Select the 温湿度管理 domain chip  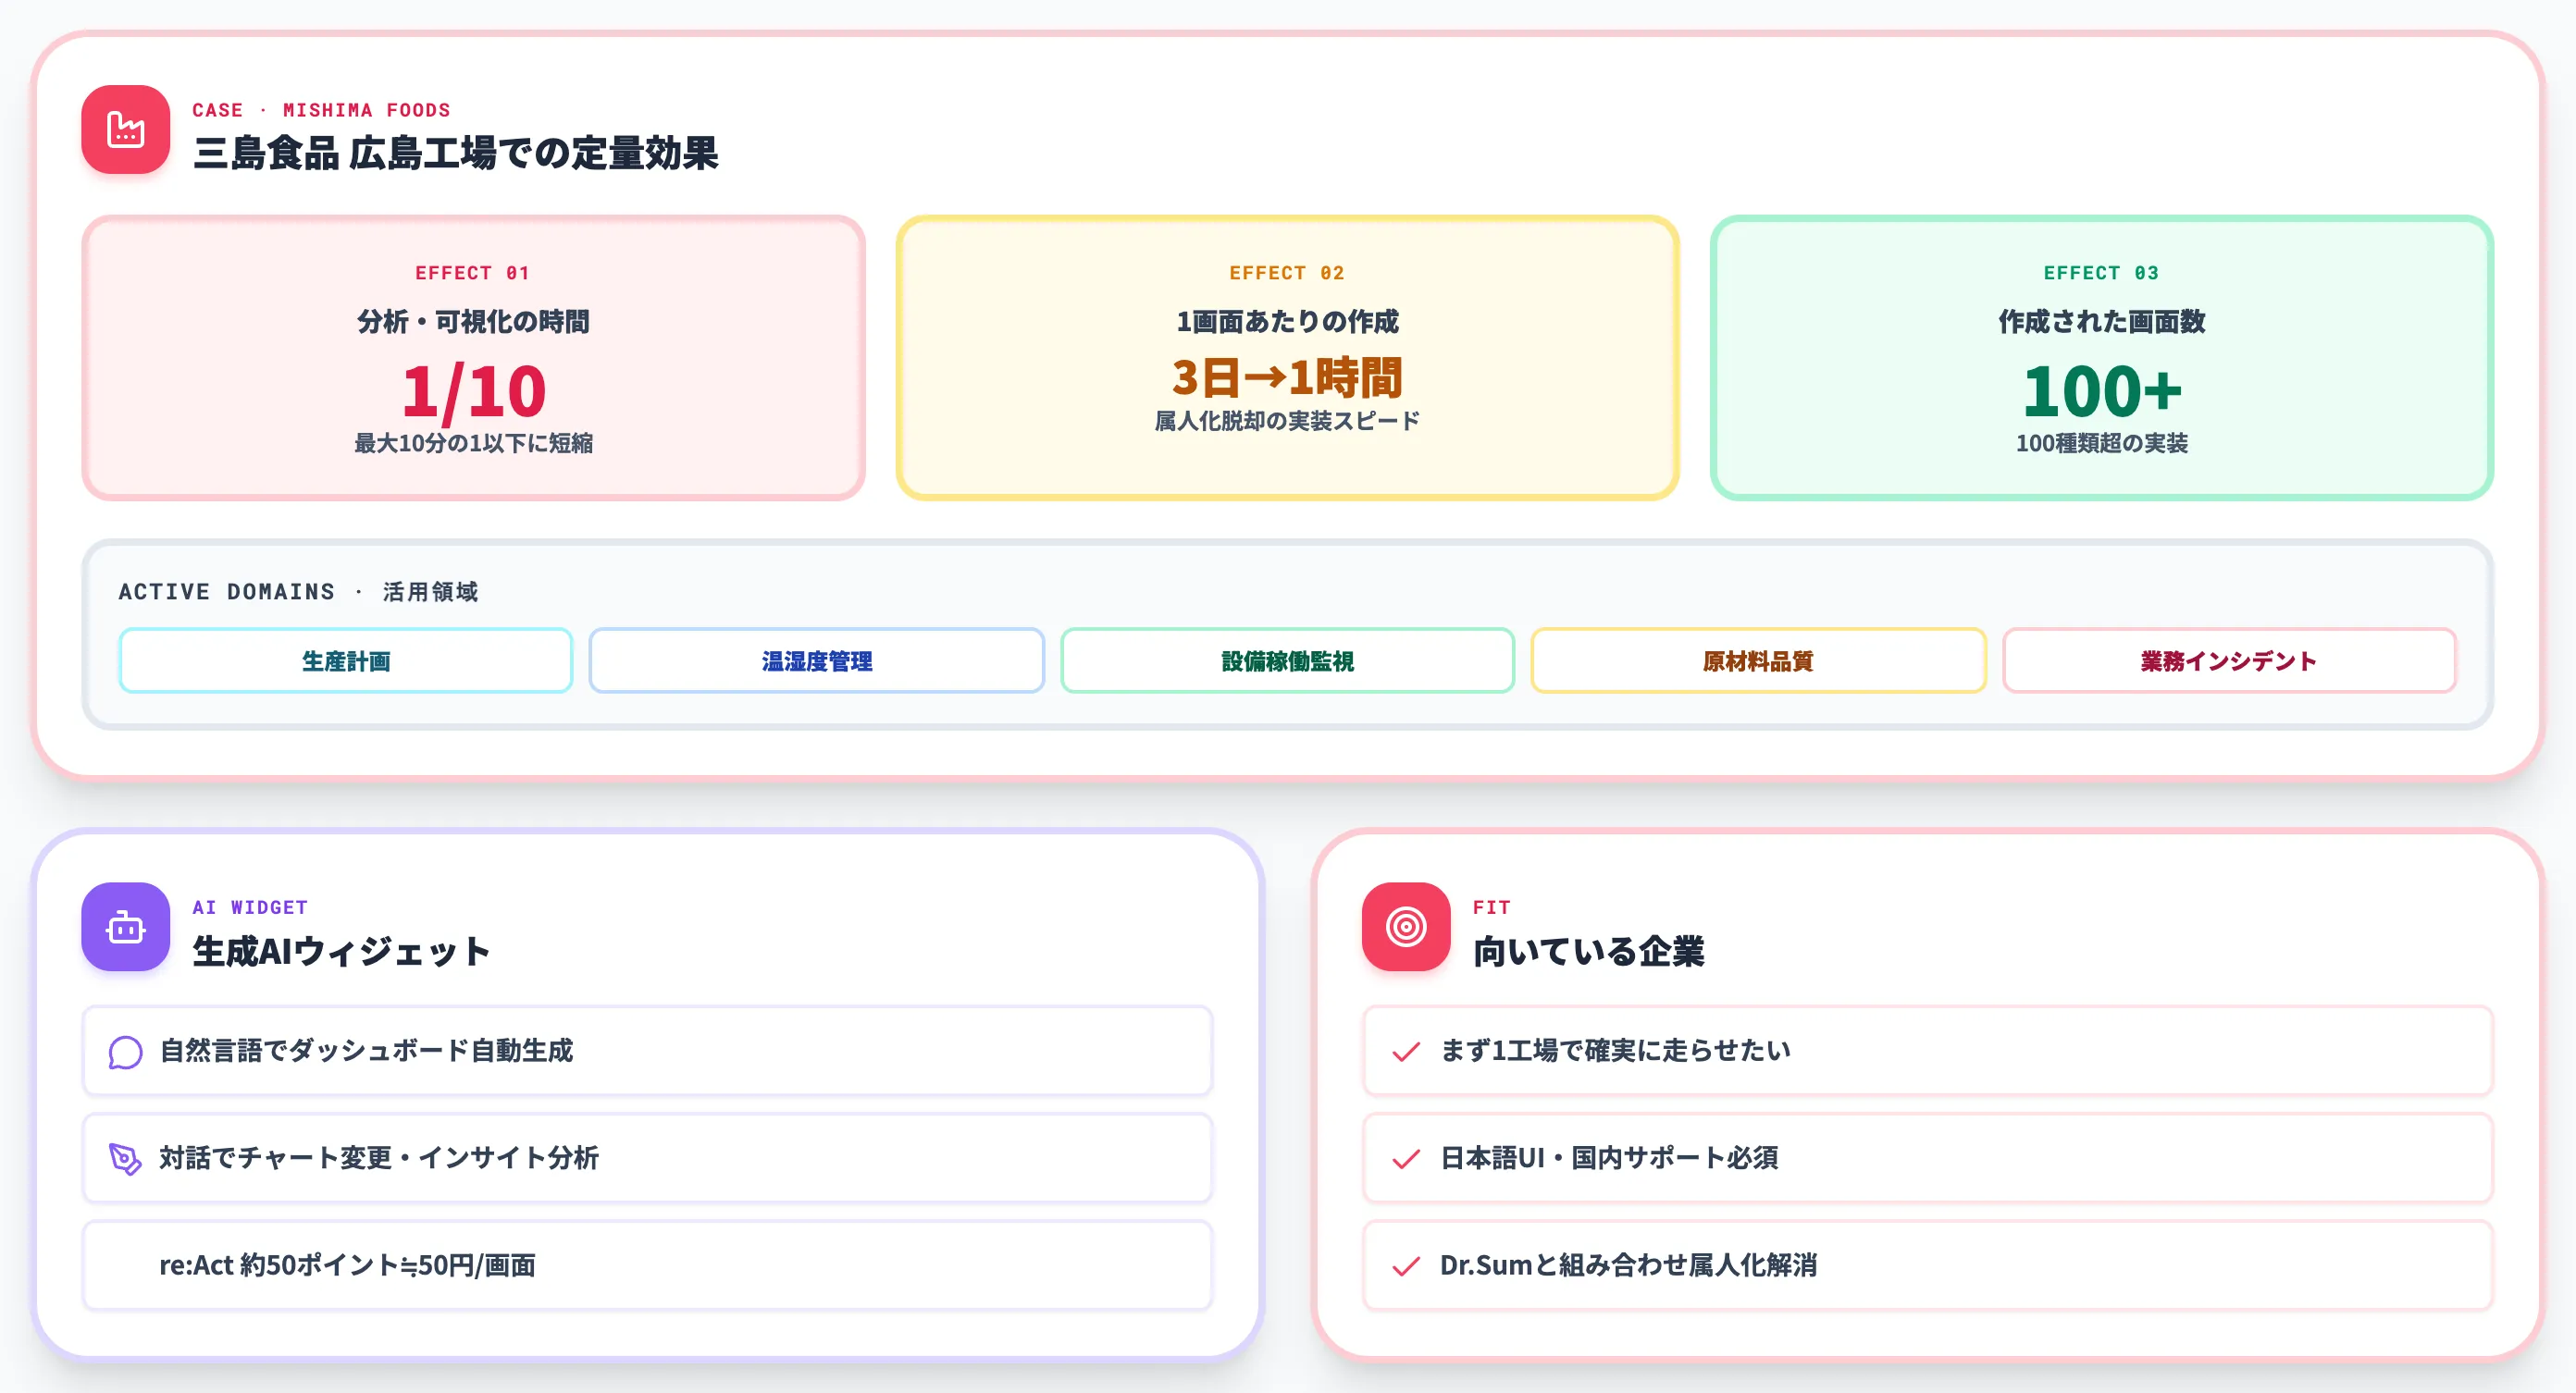click(x=817, y=661)
